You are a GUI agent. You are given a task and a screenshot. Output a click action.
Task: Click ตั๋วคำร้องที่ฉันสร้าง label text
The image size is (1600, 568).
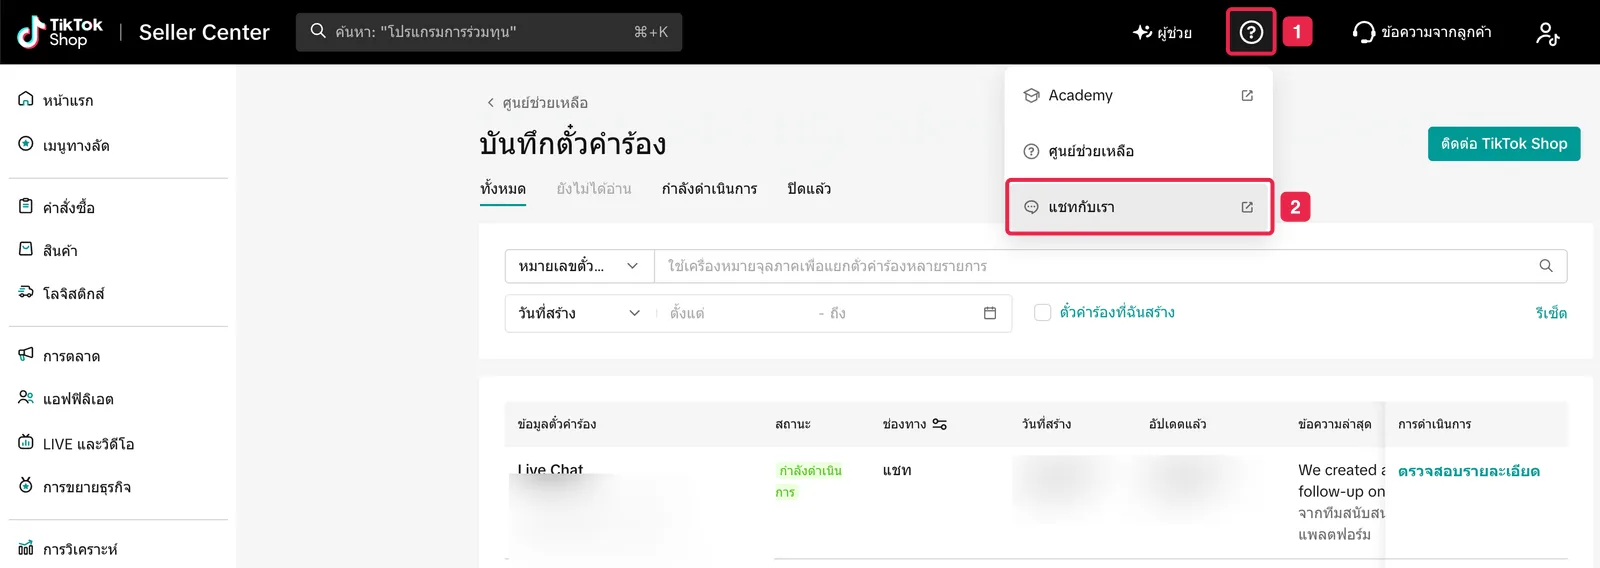(x=1117, y=312)
